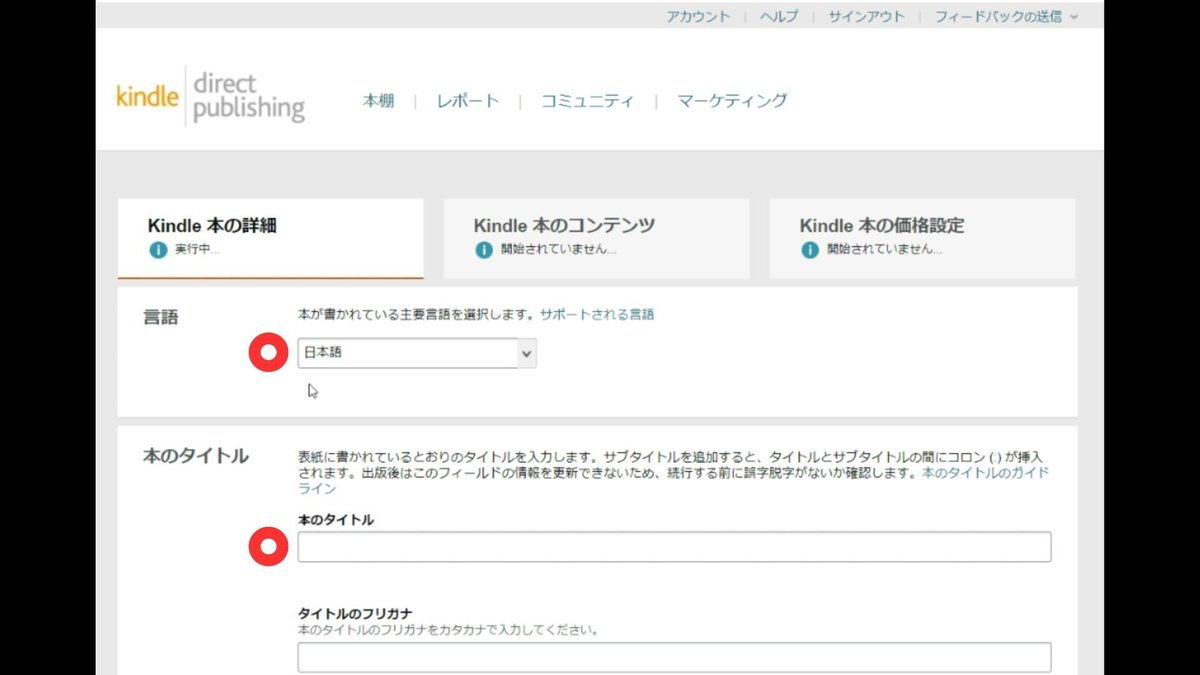The image size is (1200, 675).
Task: Click info icon under Kindle 本の詳細 tab
Action: click(x=158, y=249)
